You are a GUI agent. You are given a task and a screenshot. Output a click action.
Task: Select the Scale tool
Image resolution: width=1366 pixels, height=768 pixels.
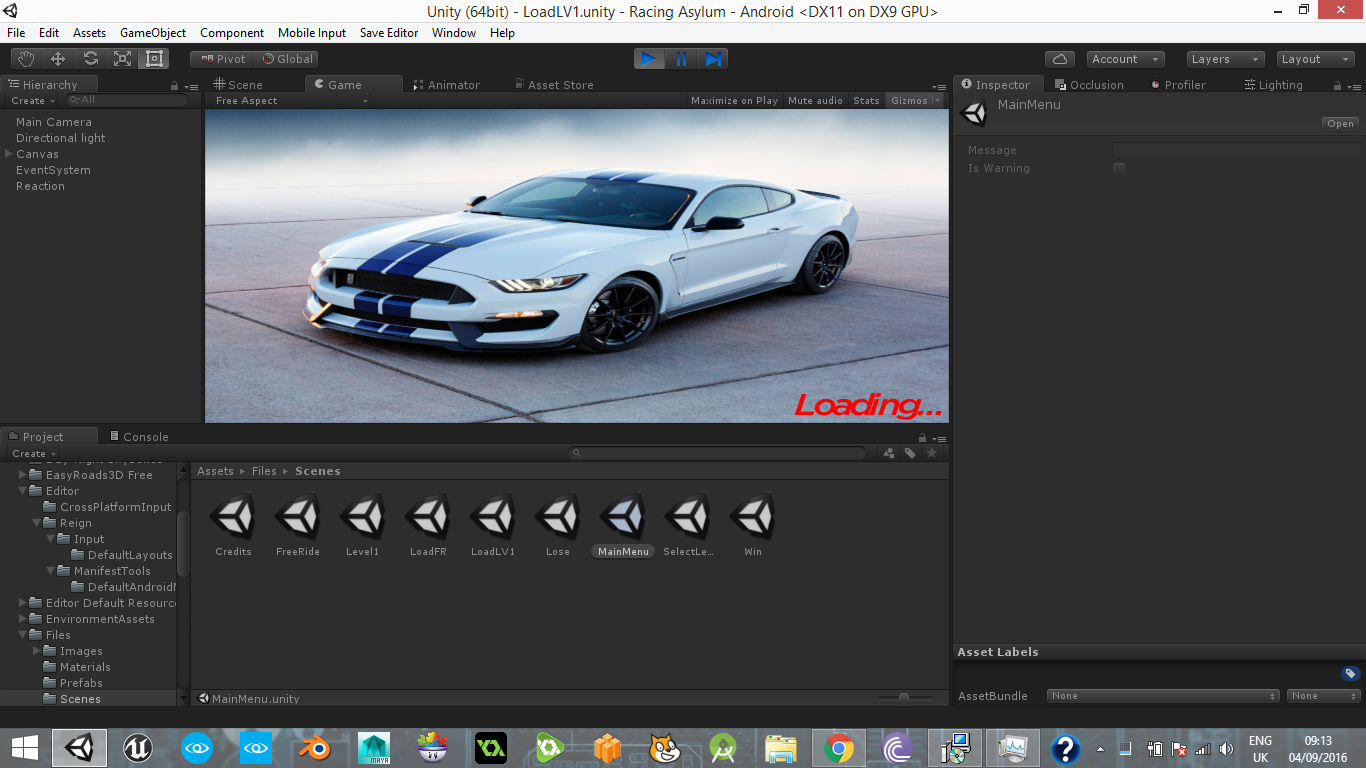122,59
